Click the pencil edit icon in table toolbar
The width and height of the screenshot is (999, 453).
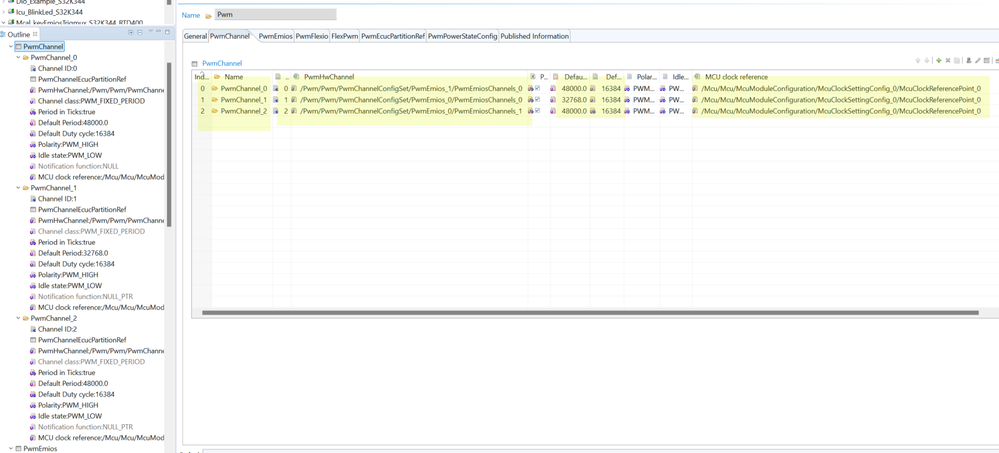(x=977, y=60)
